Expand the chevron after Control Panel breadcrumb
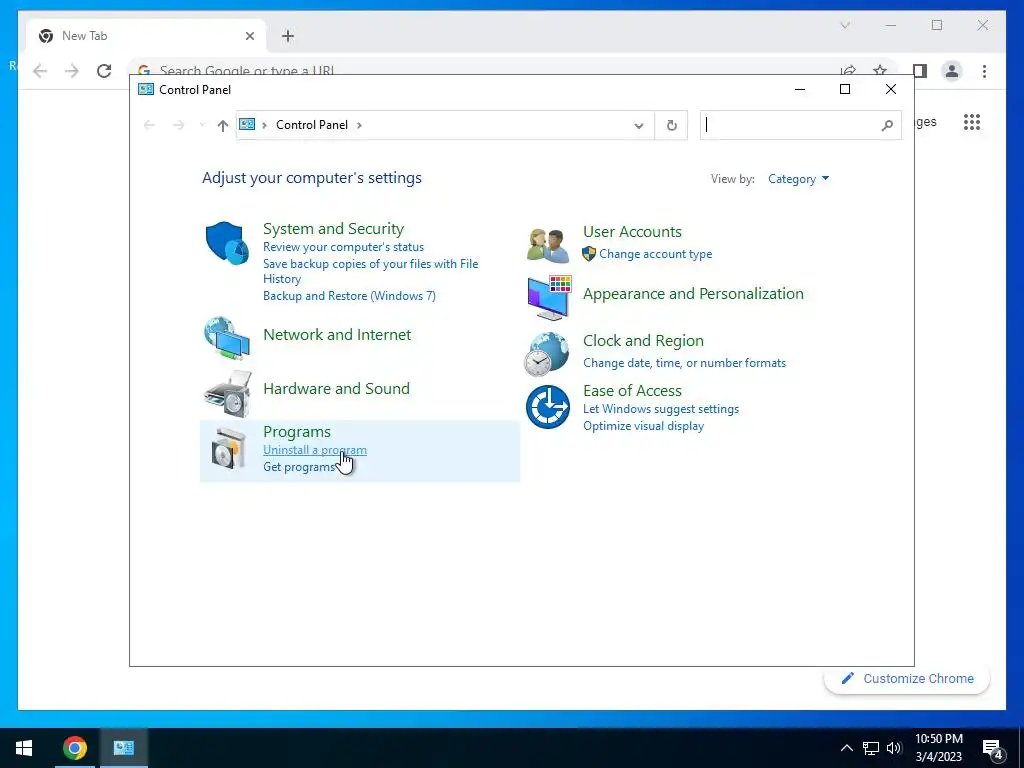Screen dimensions: 1024x768 359,125
